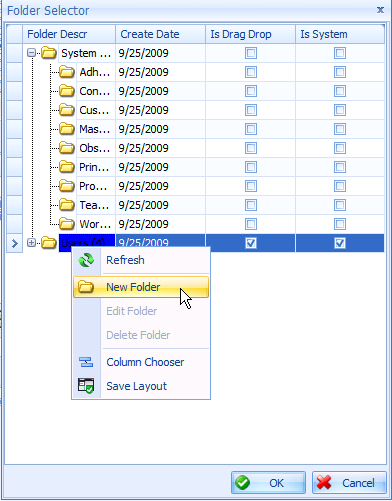This screenshot has width=392, height=501.
Task: Click the Cus... folder icon
Action: 67,110
